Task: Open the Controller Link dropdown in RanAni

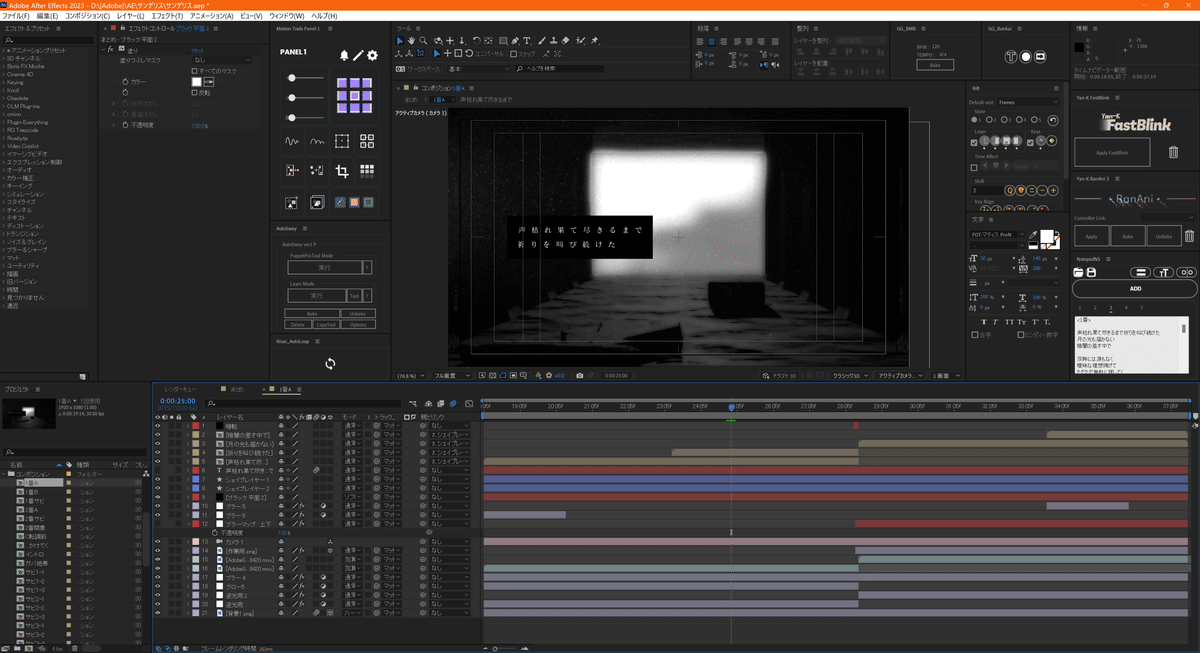Action: [x=1168, y=217]
